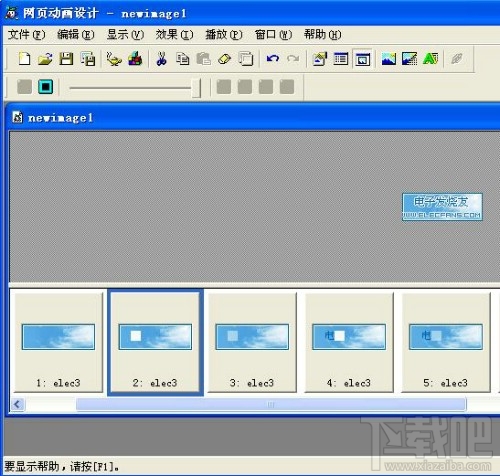500x476 pixels.
Task: Click the eraser Delete icon
Action: click(x=224, y=59)
